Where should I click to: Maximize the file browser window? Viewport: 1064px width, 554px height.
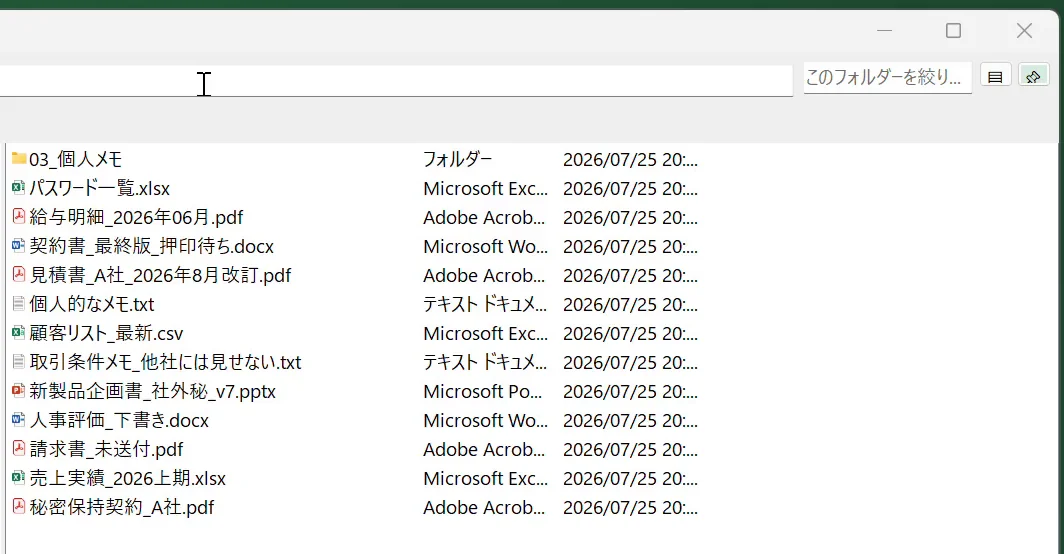(953, 31)
